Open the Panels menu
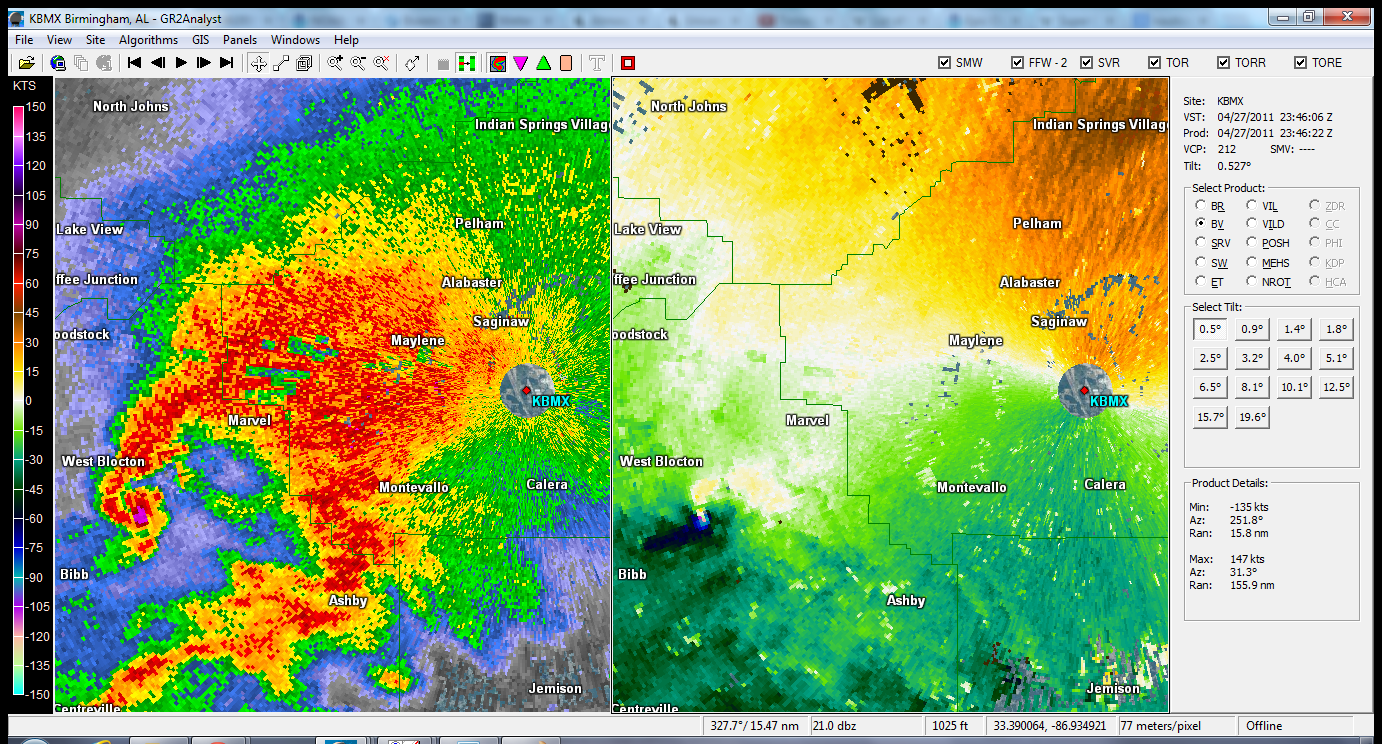 [240, 40]
